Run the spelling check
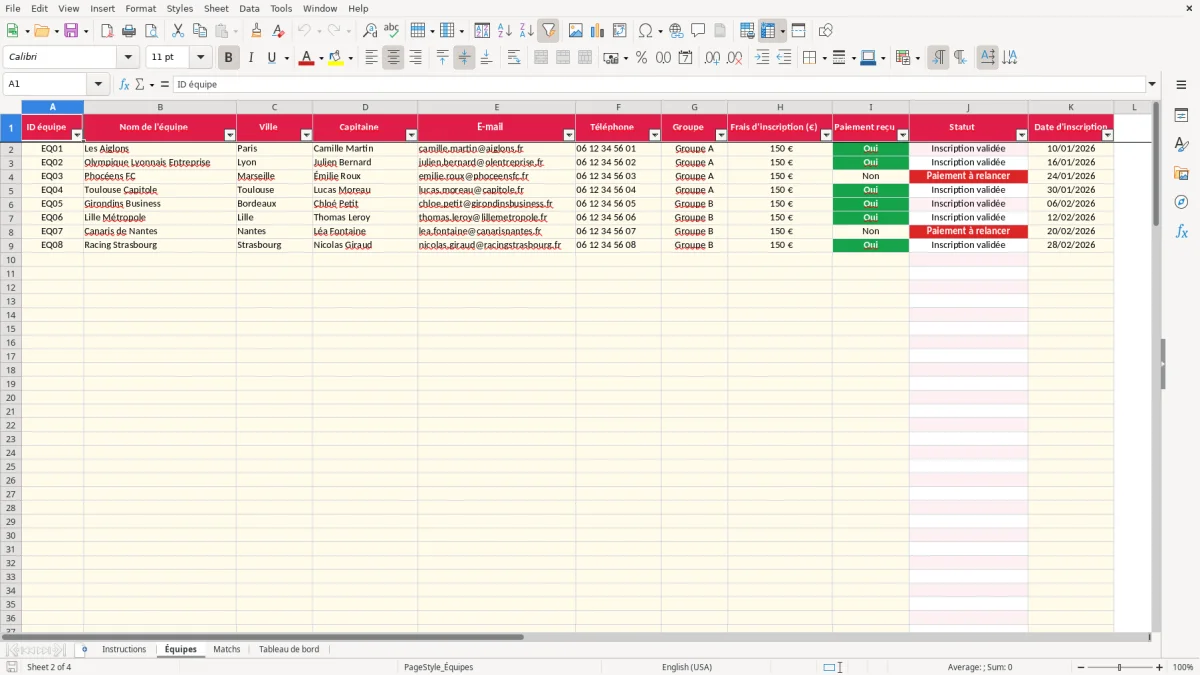Screen dimensions: 1200x675 (392, 31)
